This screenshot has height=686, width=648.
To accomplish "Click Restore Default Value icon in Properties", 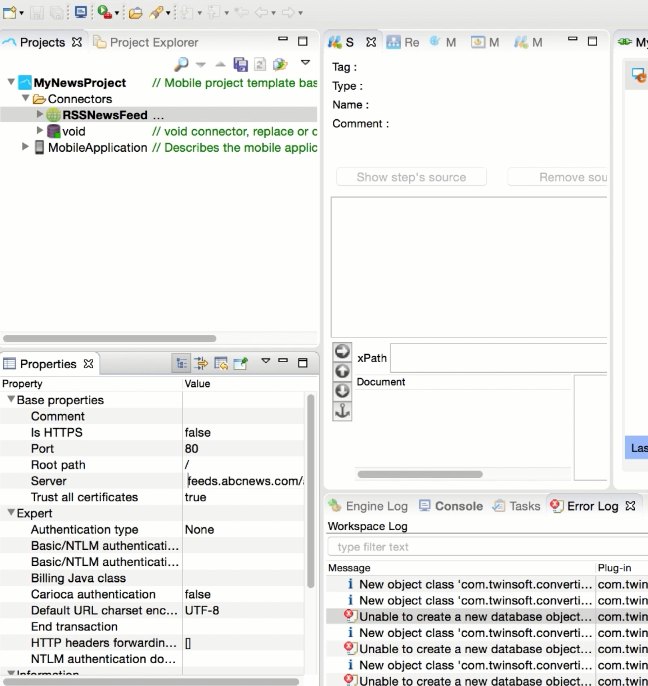I will click(x=221, y=363).
